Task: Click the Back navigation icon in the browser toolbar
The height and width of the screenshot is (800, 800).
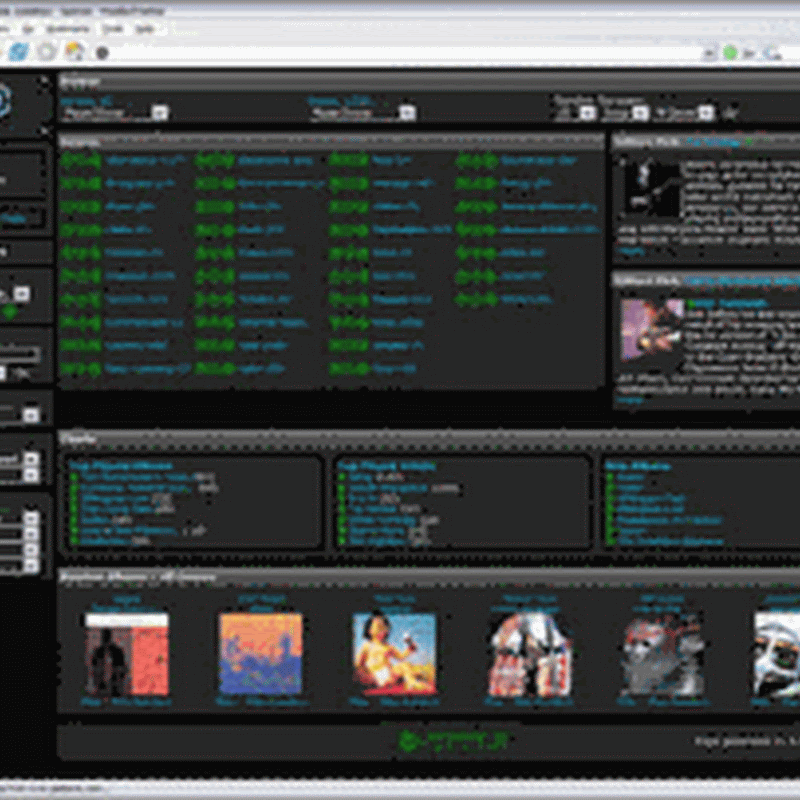Action: (x=17, y=50)
